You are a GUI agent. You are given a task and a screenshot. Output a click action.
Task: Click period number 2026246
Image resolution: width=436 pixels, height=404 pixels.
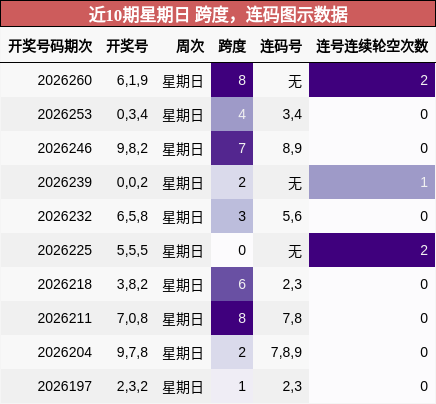65,148
